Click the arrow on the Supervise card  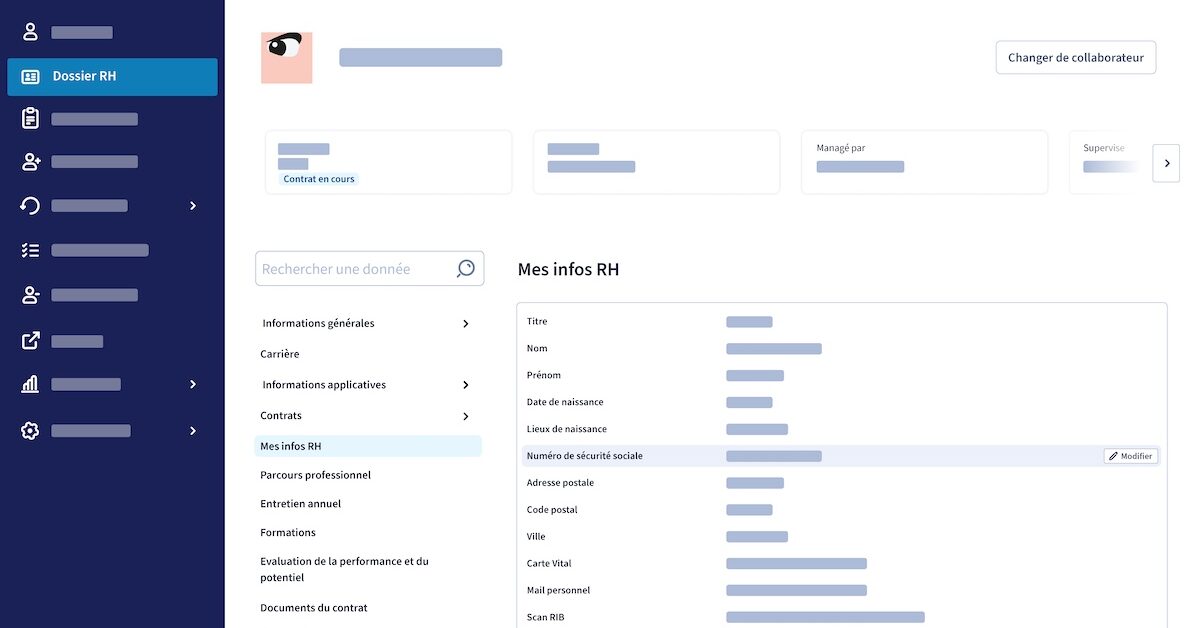click(1165, 162)
